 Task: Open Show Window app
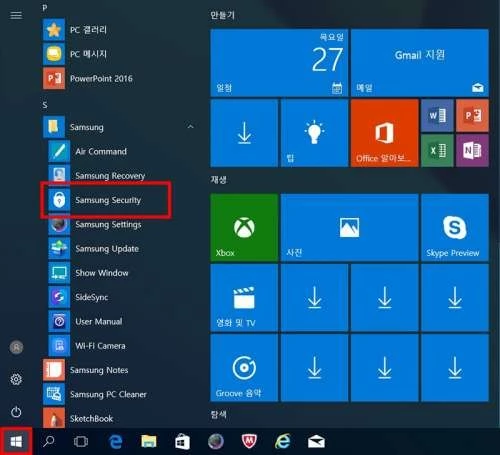[x=123, y=273]
